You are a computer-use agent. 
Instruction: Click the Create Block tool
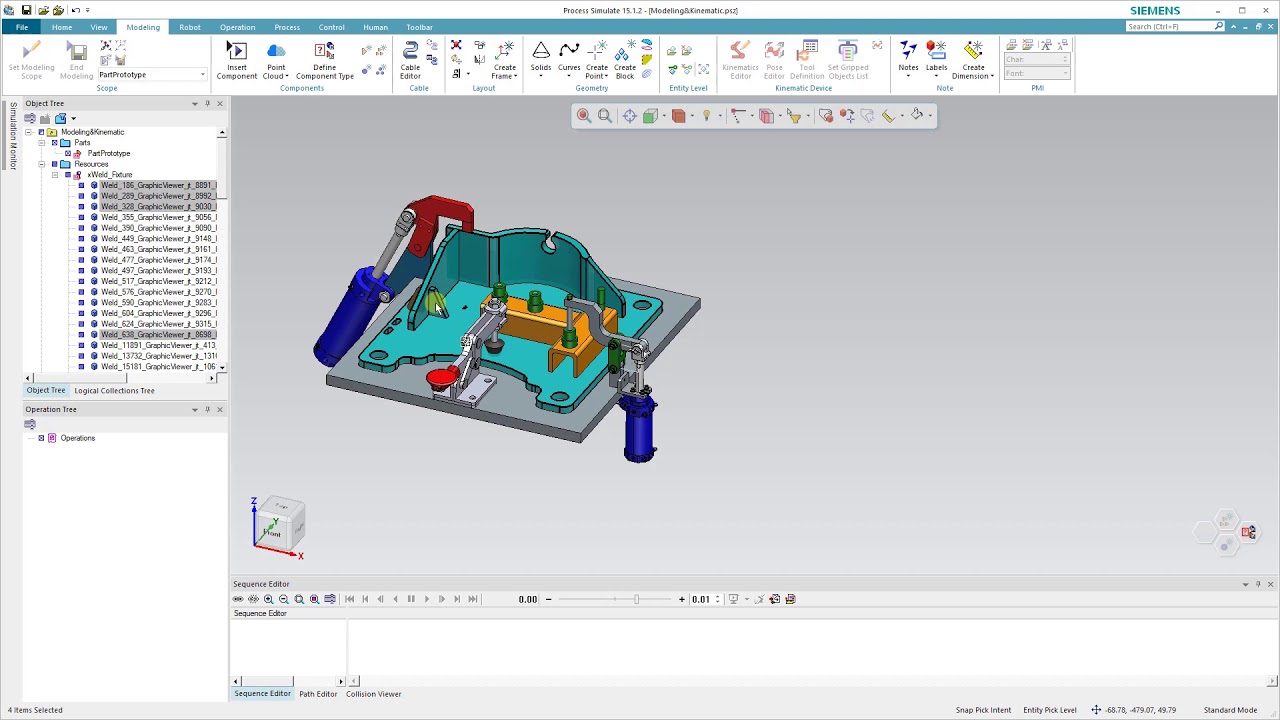tap(625, 60)
